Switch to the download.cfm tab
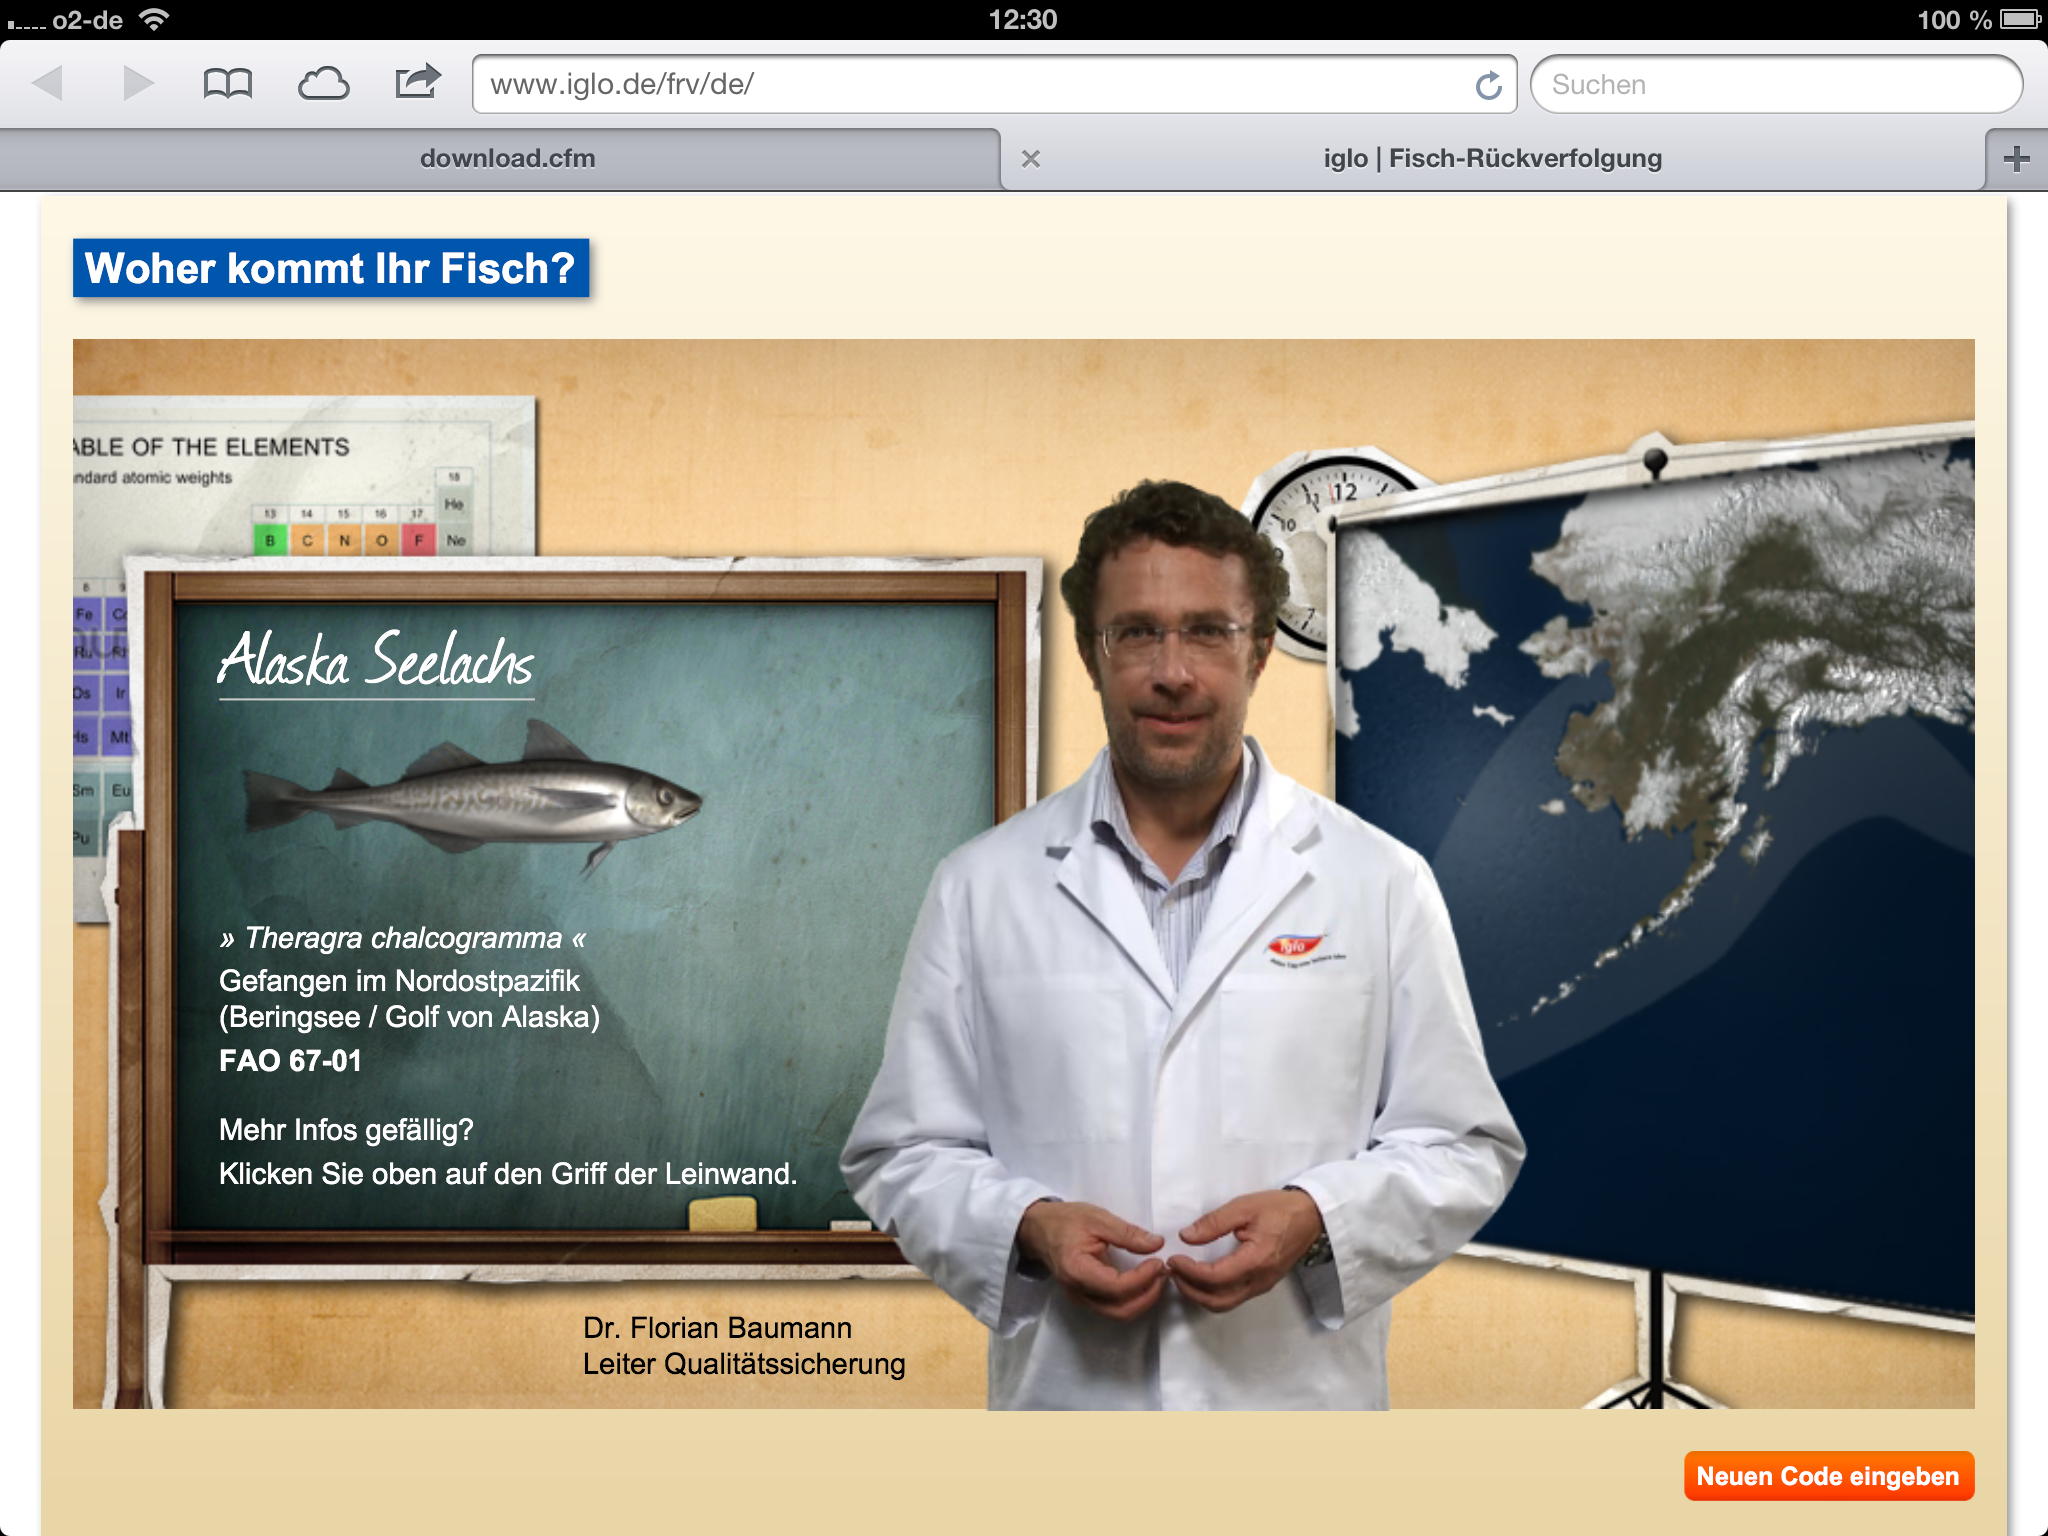This screenshot has height=1536, width=2048. click(x=507, y=159)
